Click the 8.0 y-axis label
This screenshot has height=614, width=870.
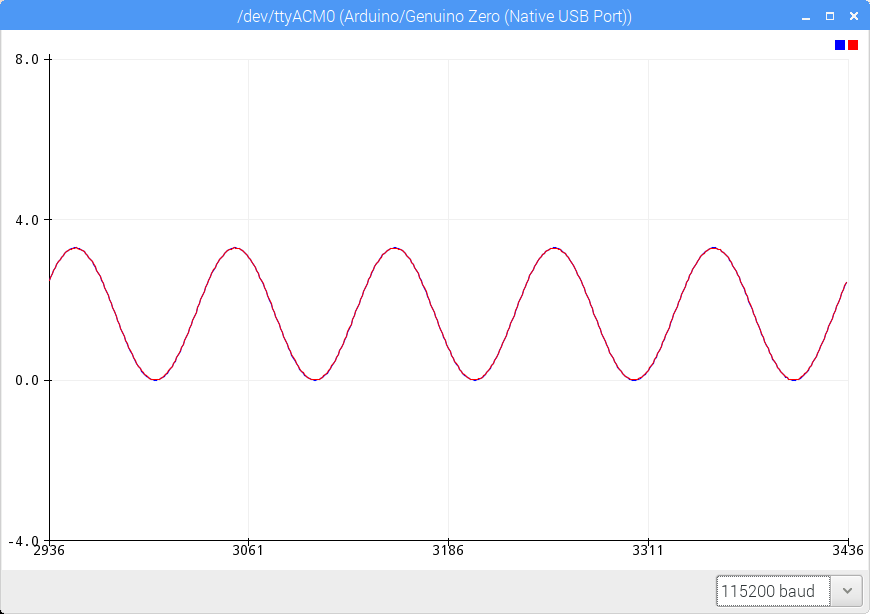27,59
